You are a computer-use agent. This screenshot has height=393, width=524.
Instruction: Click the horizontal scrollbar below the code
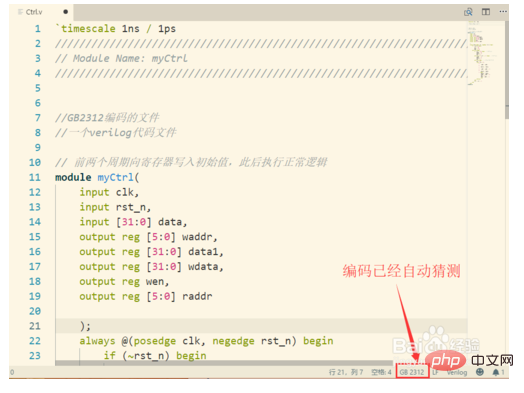tap(224, 363)
